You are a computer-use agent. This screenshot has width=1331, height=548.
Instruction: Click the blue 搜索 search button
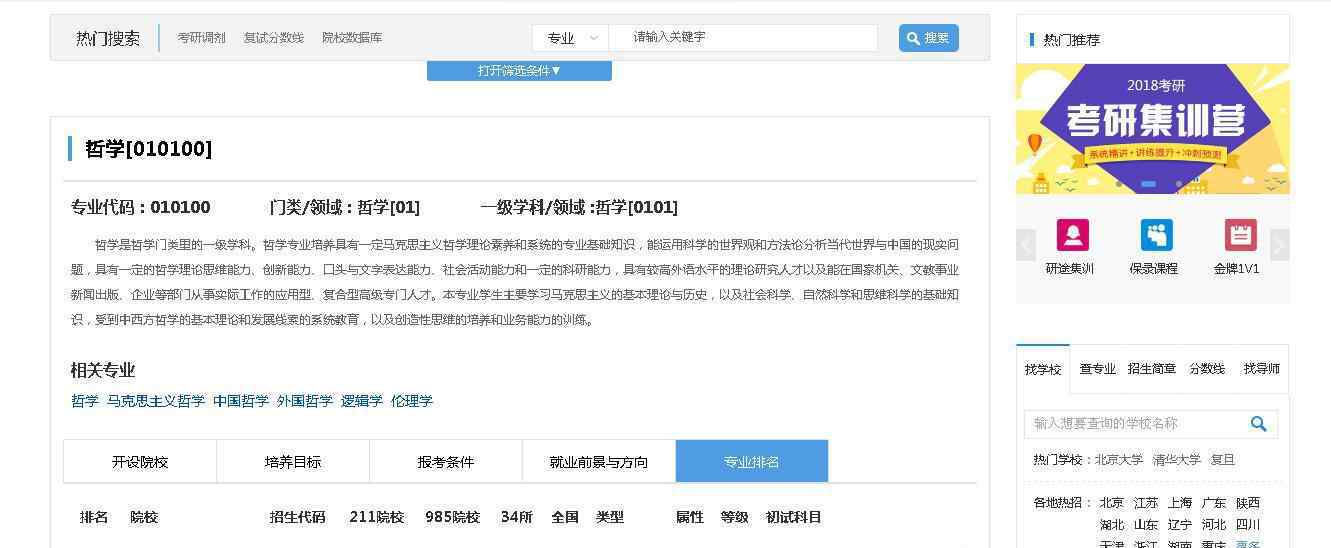(x=928, y=38)
